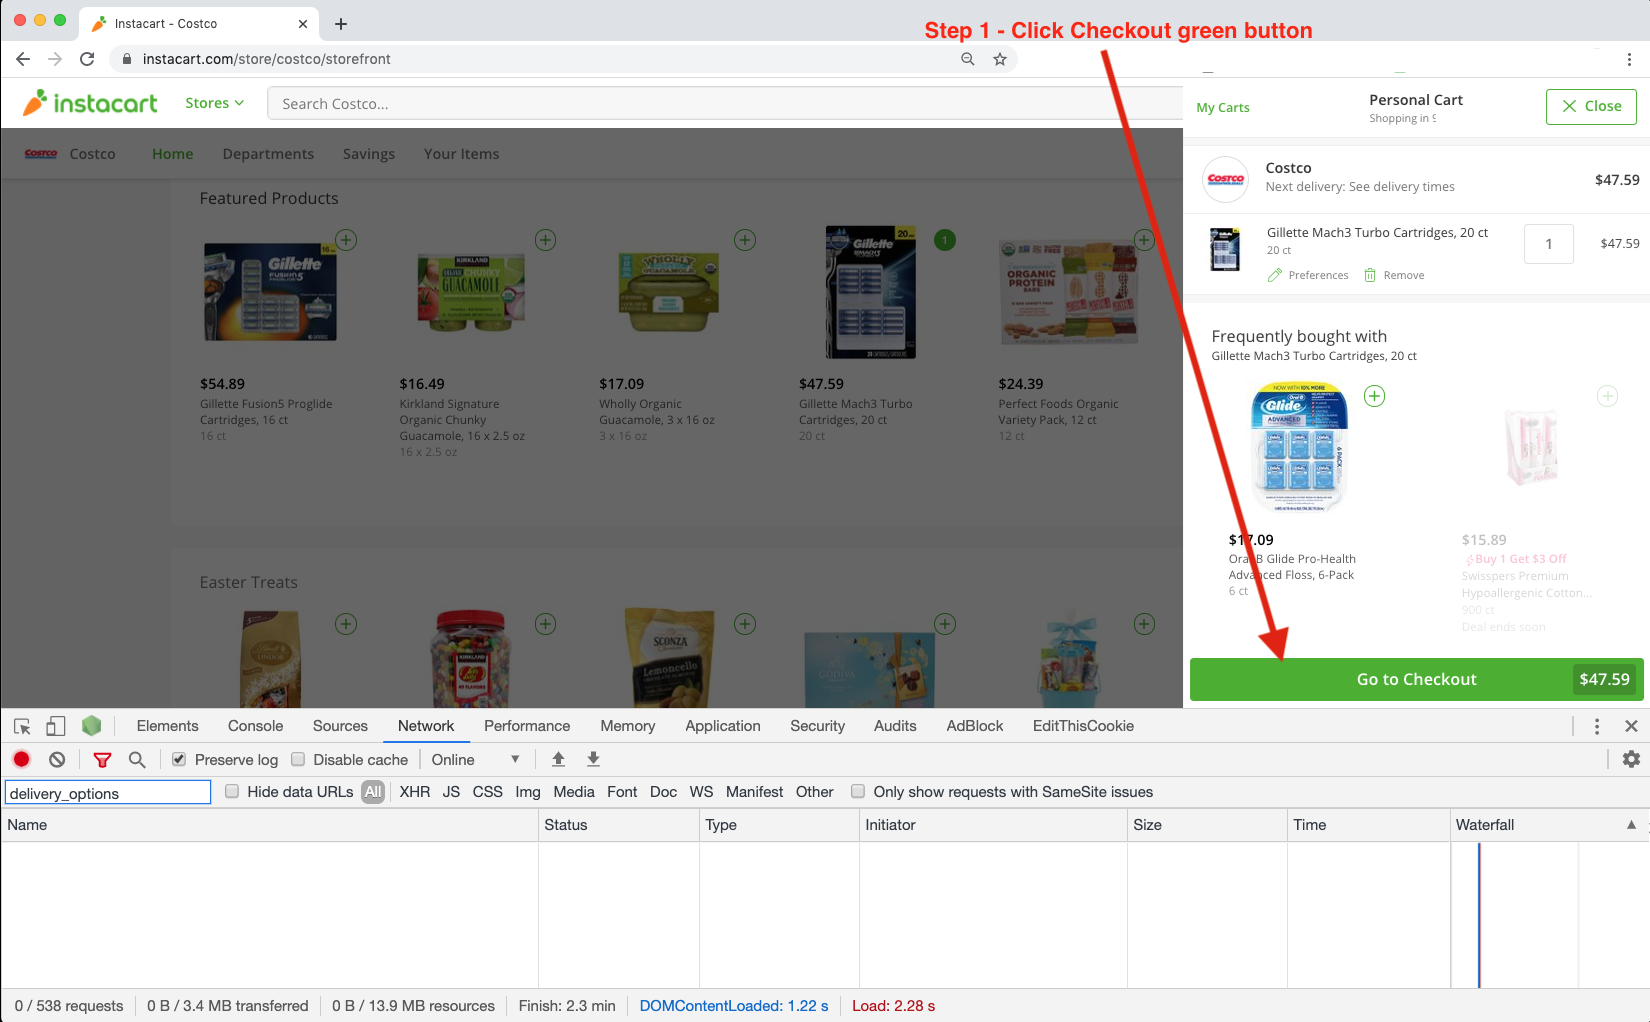Open the EditThisCookie tab

tap(1083, 726)
